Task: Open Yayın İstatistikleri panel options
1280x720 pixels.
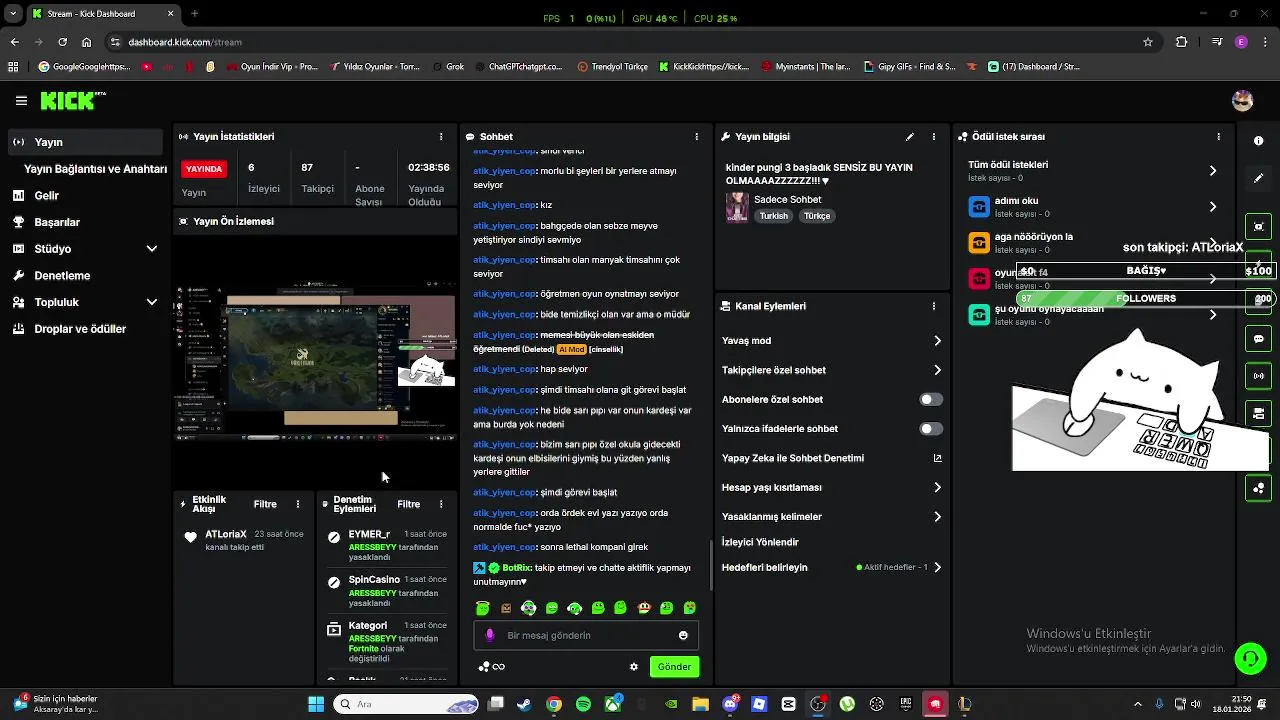Action: 441,136
